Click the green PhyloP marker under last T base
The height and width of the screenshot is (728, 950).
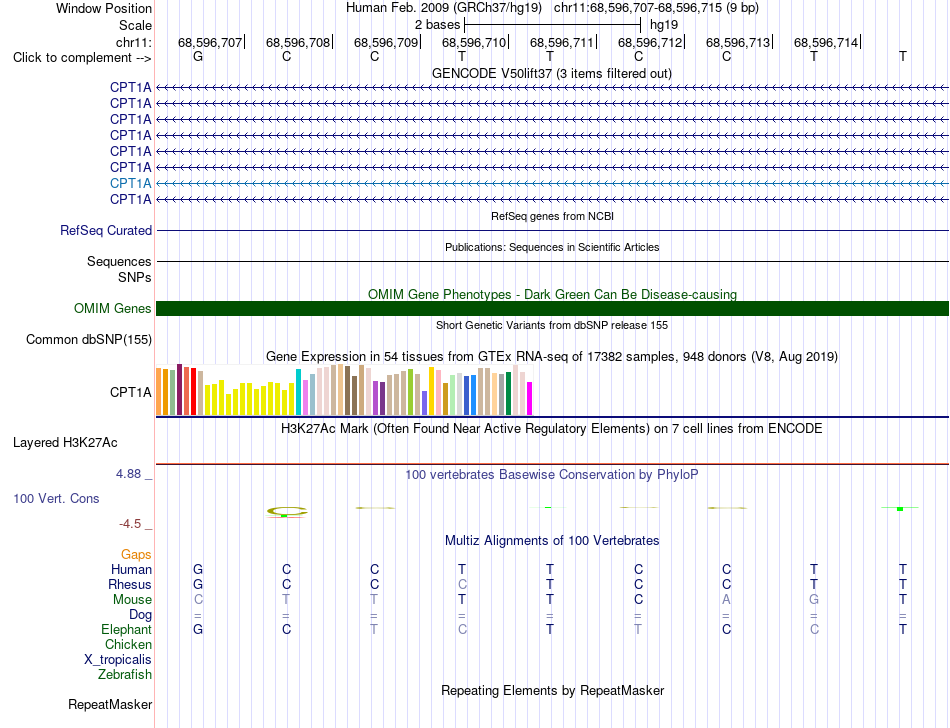coord(900,509)
